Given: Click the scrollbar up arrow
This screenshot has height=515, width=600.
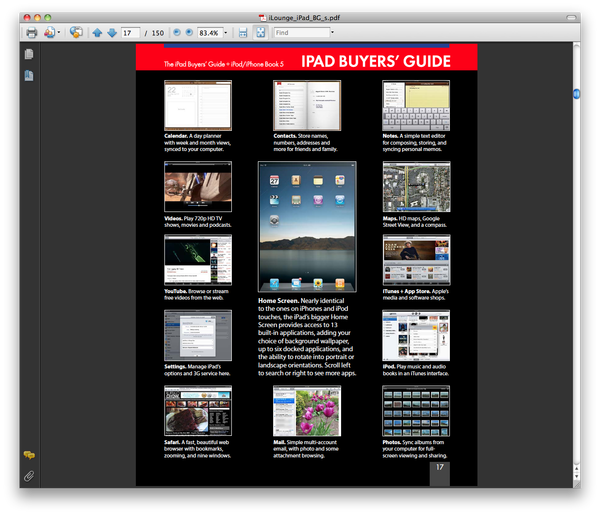Looking at the screenshot, I should (x=576, y=468).
